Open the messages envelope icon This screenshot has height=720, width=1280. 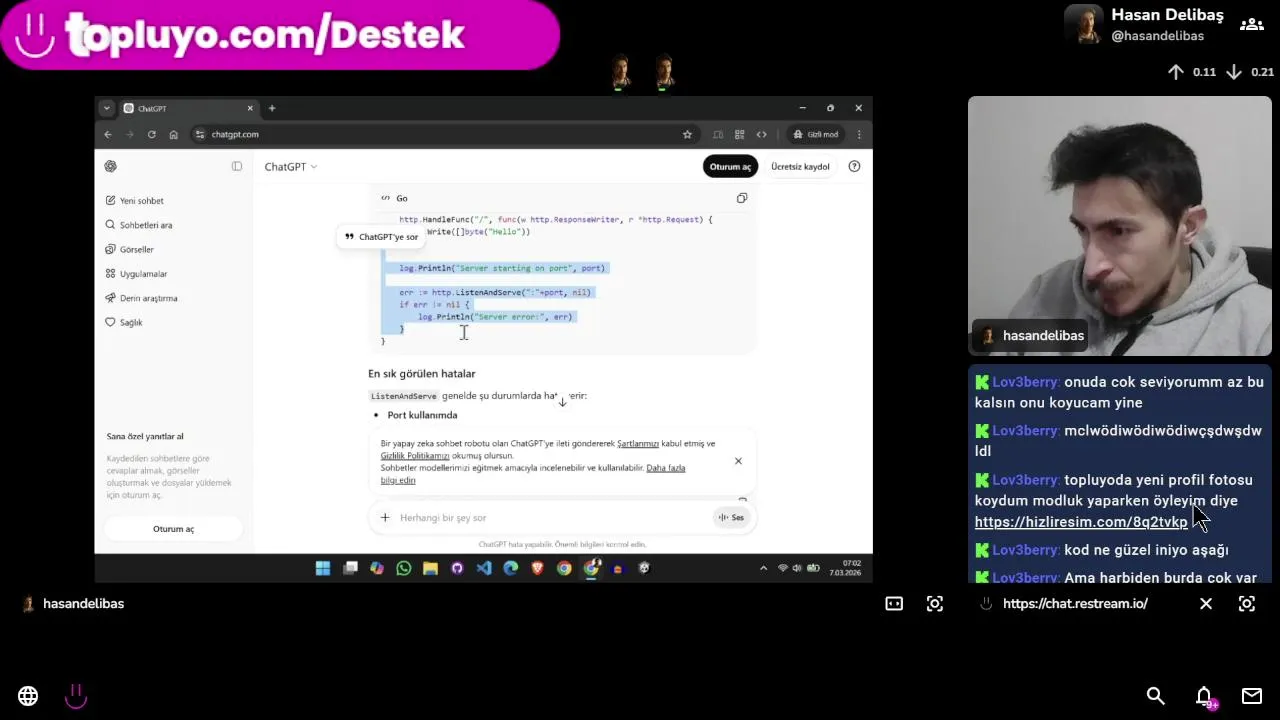(x=1252, y=696)
